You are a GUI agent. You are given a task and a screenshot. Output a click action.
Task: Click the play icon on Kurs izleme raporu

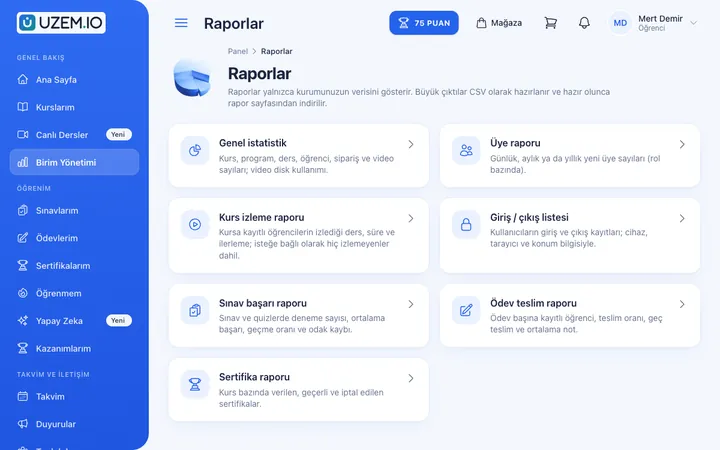click(x=195, y=224)
